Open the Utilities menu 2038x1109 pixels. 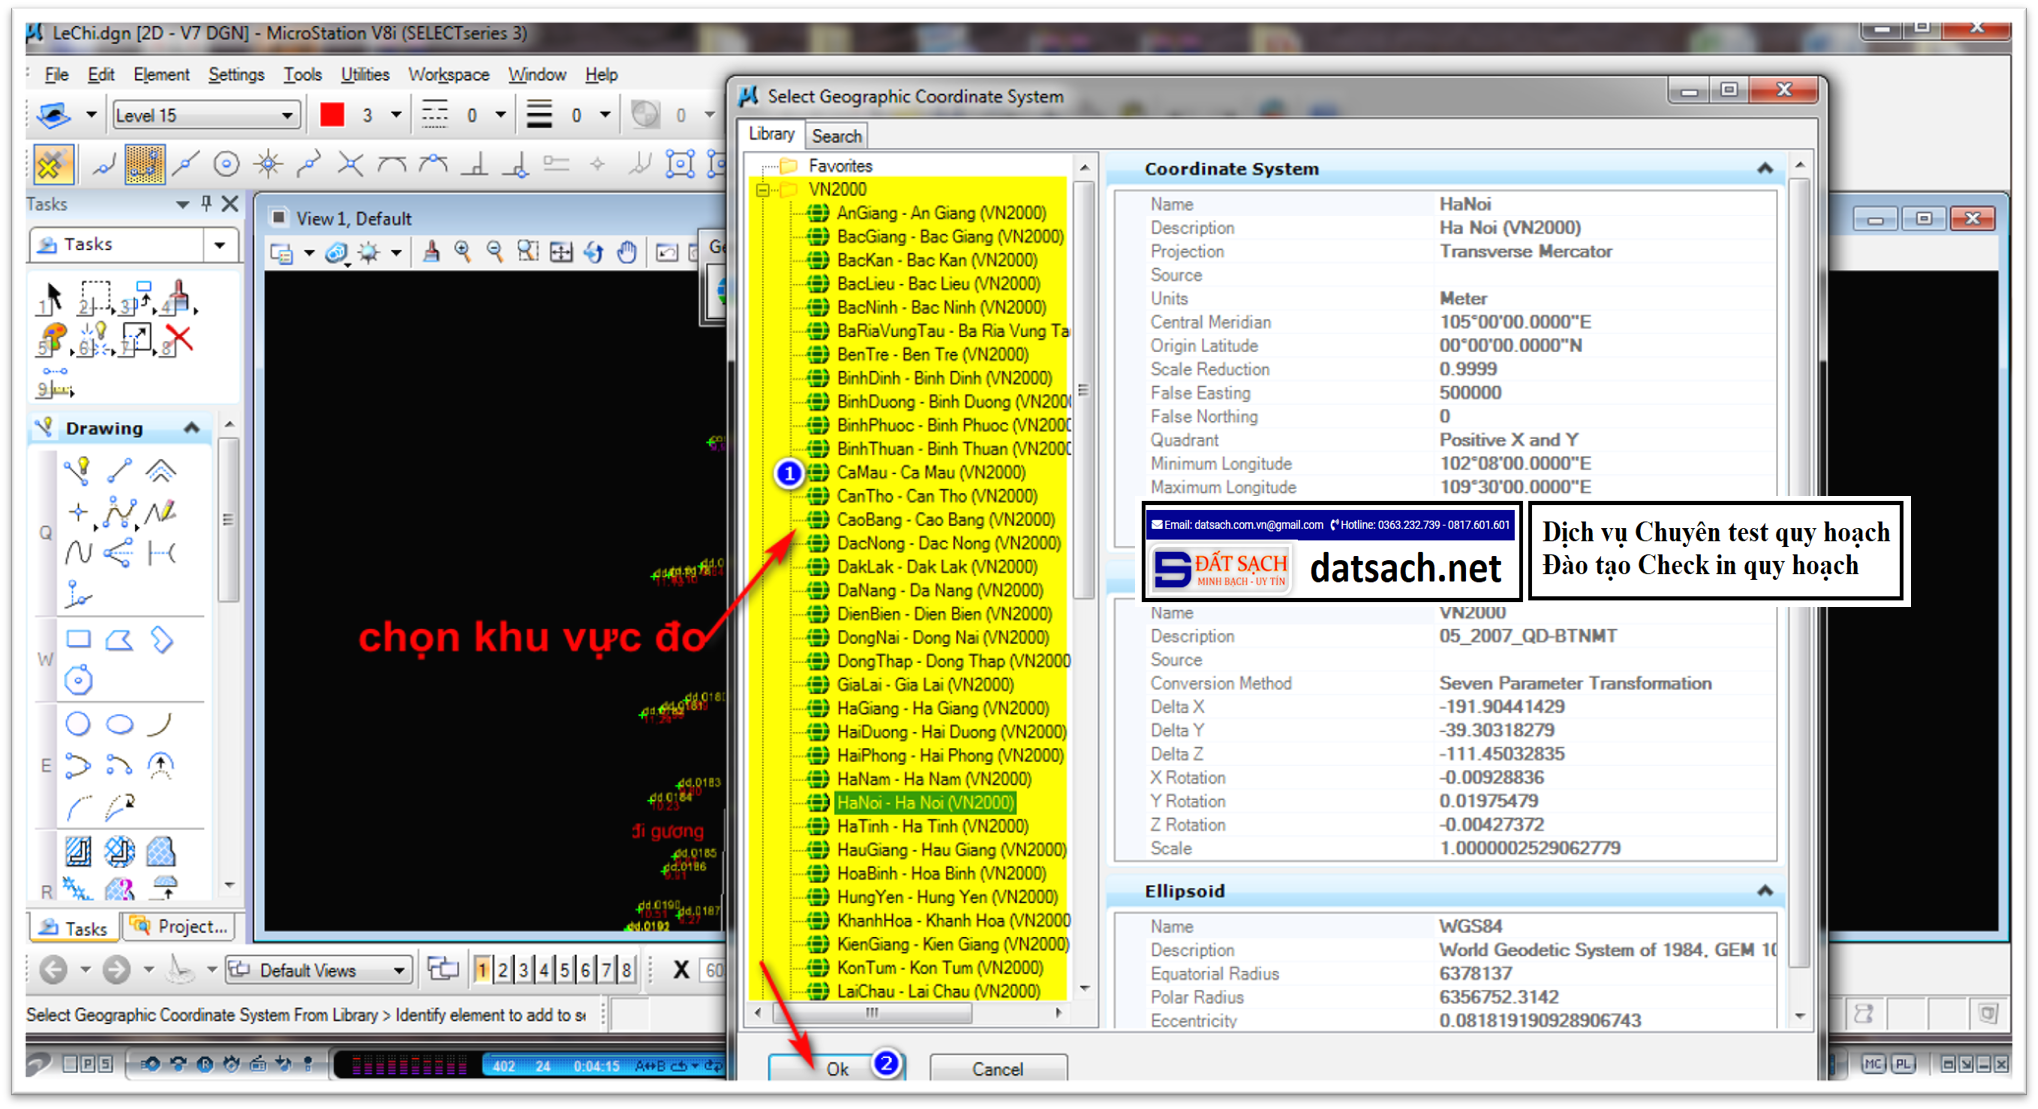coord(365,74)
